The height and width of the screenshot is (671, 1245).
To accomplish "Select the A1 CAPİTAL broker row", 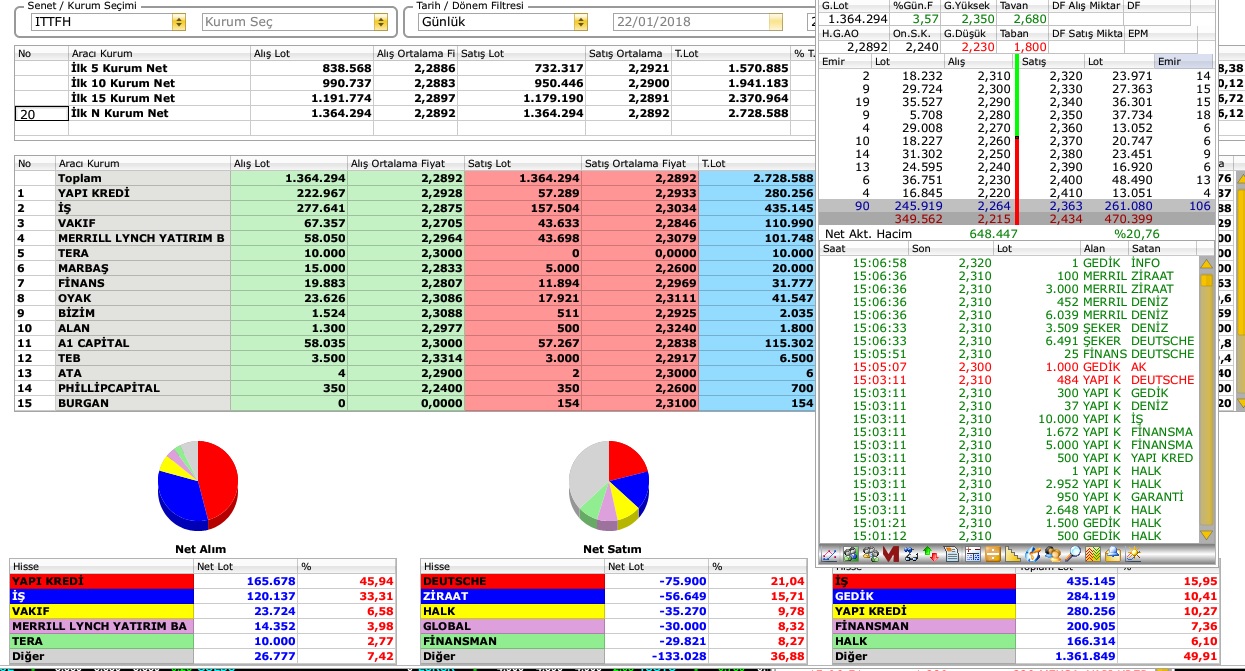I will coord(414,343).
